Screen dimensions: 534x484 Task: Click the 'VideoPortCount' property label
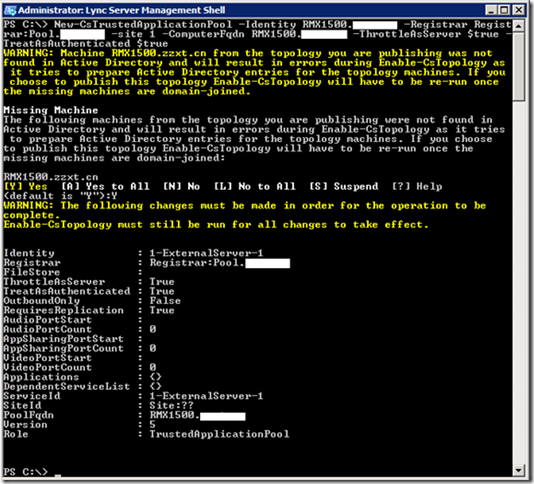[48, 368]
